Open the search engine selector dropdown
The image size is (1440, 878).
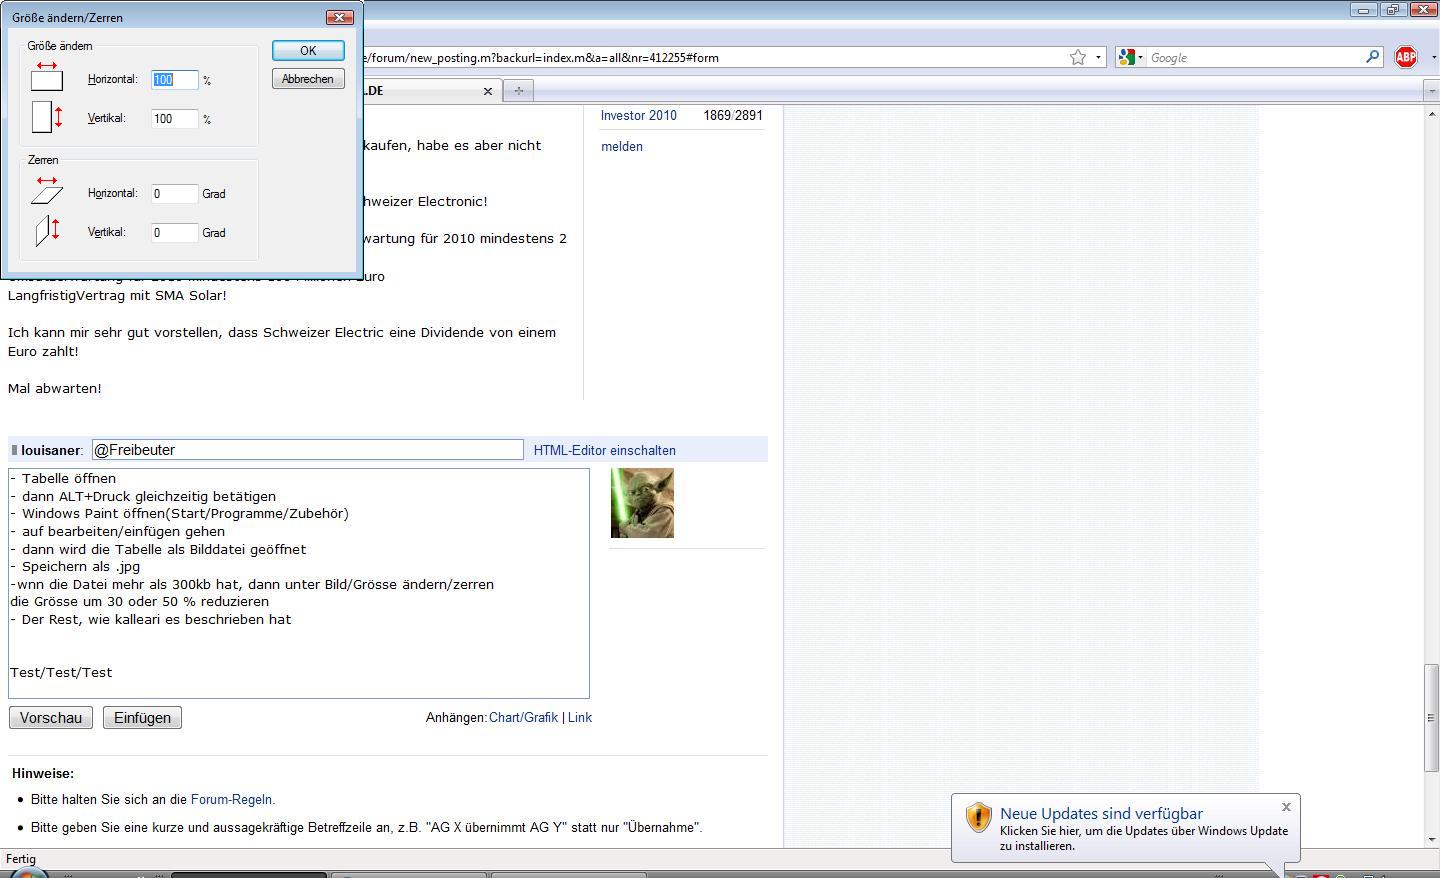pos(1140,57)
